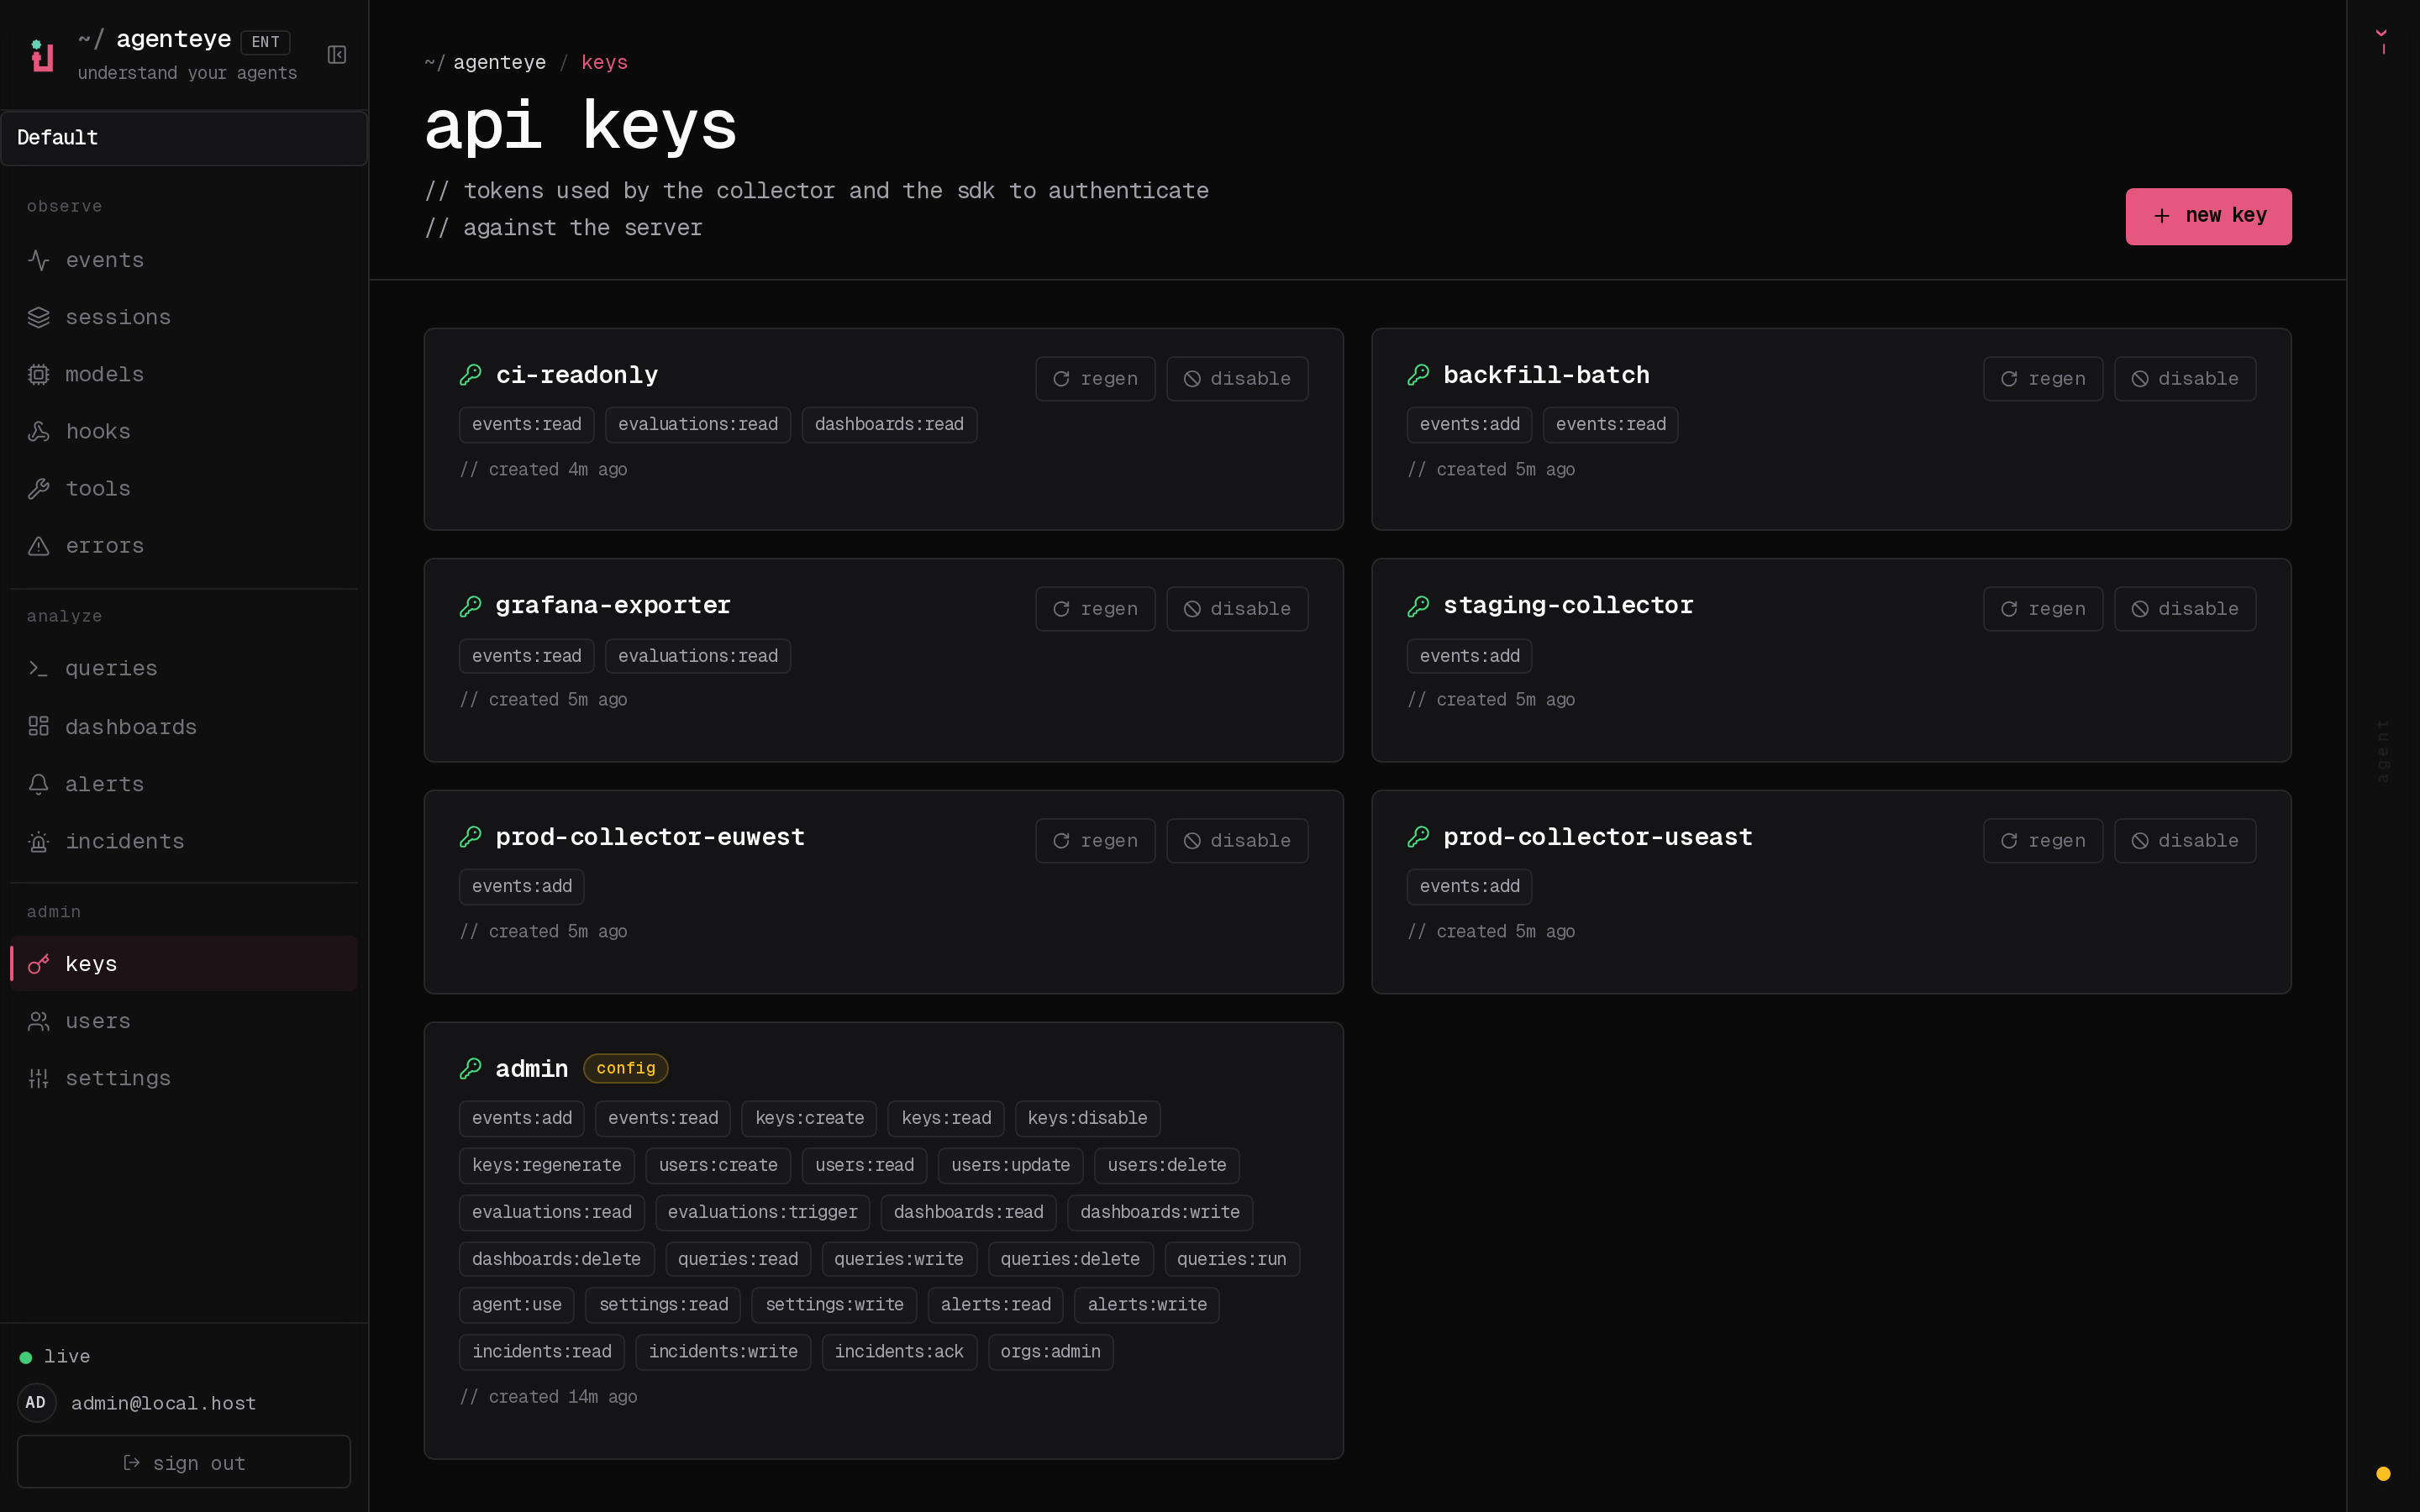The image size is (2420, 1512).
Task: Click orgs:admin tag on admin key
Action: [x=1050, y=1352]
